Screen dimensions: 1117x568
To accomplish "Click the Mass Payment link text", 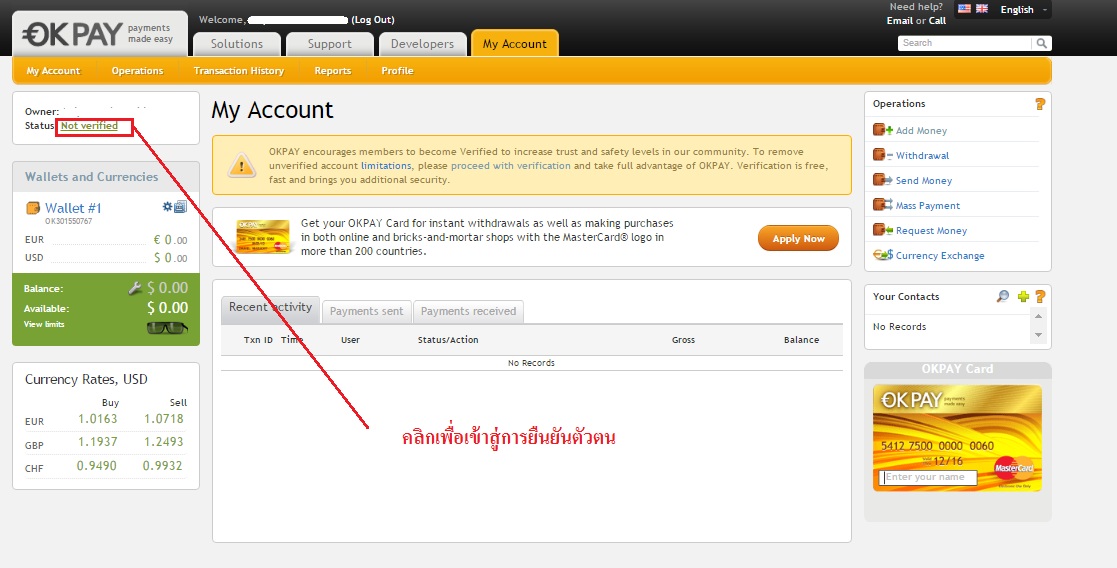I will [928, 205].
